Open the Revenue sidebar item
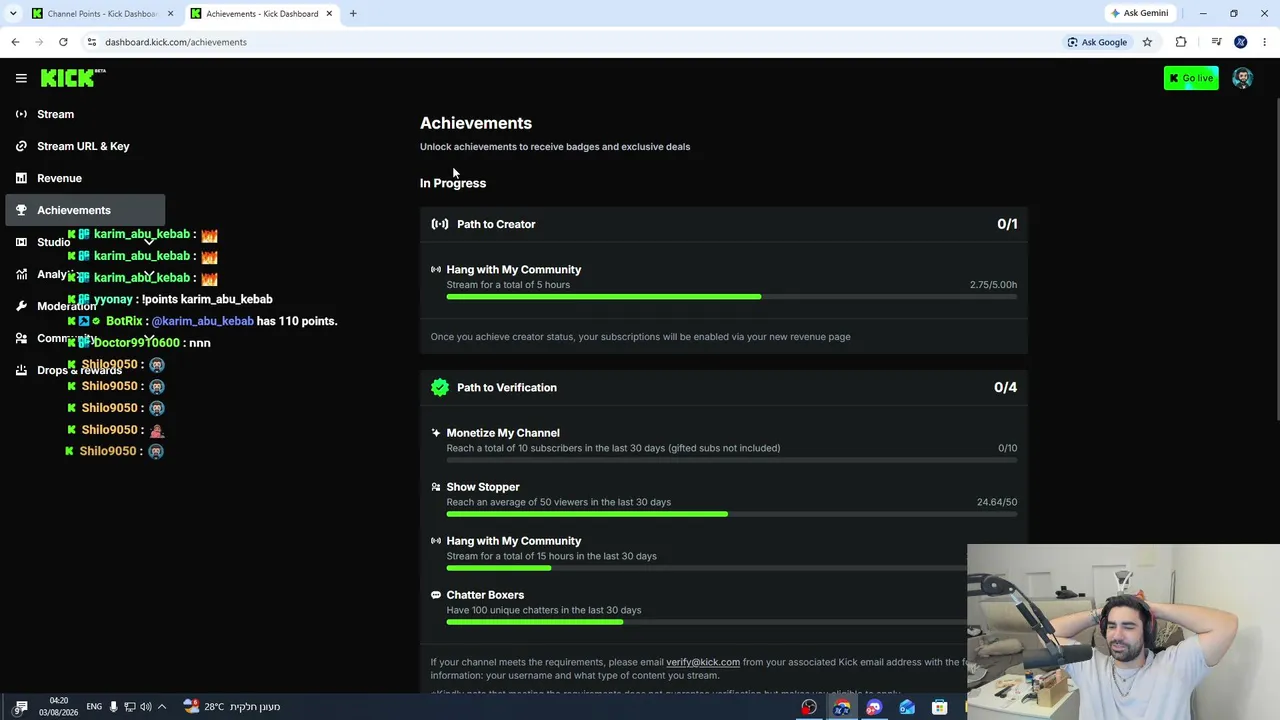 pos(85,178)
